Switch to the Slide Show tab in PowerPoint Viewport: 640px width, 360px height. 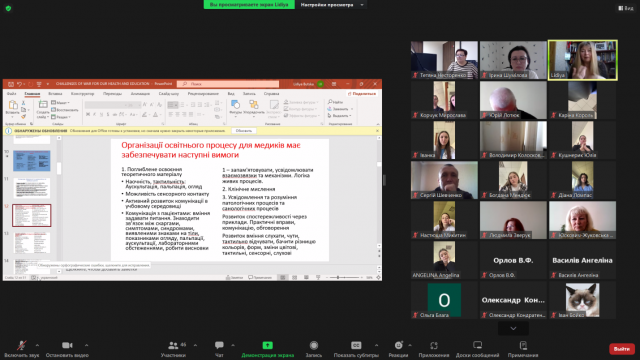pos(169,94)
